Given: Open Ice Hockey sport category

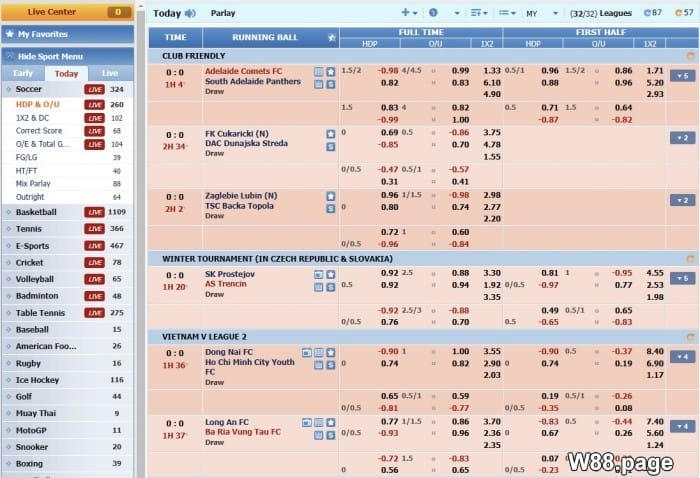Looking at the screenshot, I should 68,380.
